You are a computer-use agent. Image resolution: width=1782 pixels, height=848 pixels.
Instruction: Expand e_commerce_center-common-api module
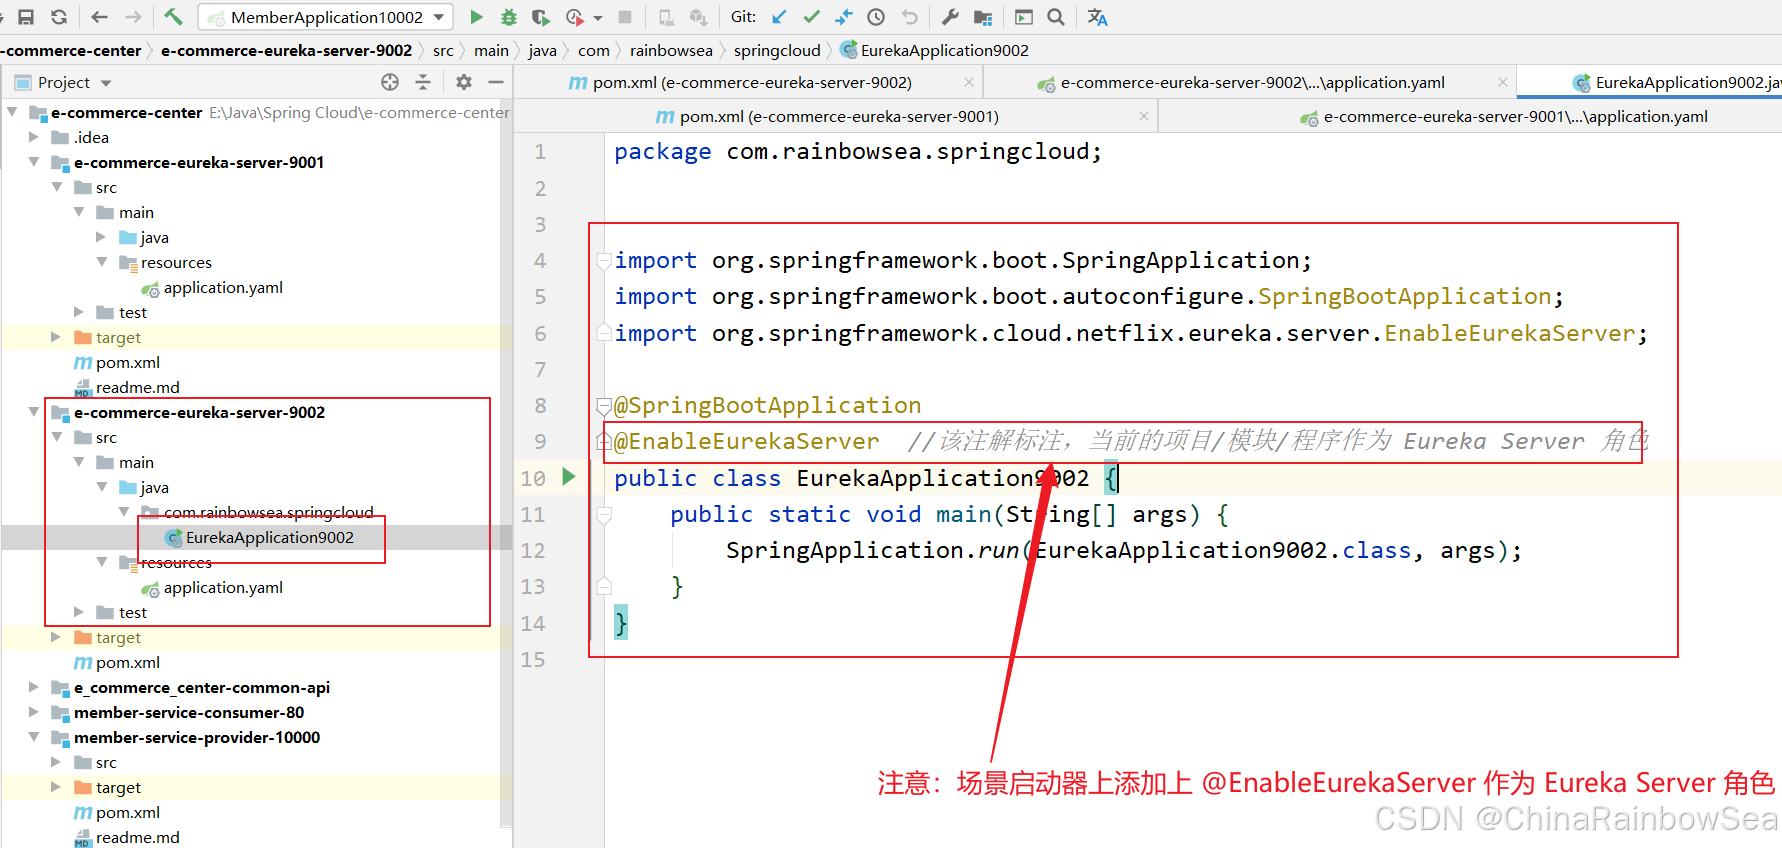34,687
